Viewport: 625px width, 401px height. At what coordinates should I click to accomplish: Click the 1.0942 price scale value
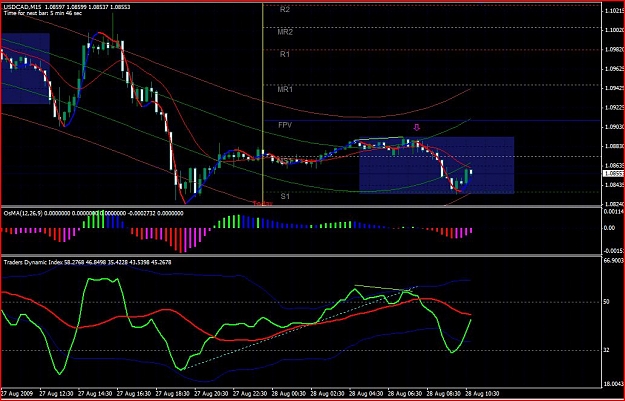click(x=614, y=88)
